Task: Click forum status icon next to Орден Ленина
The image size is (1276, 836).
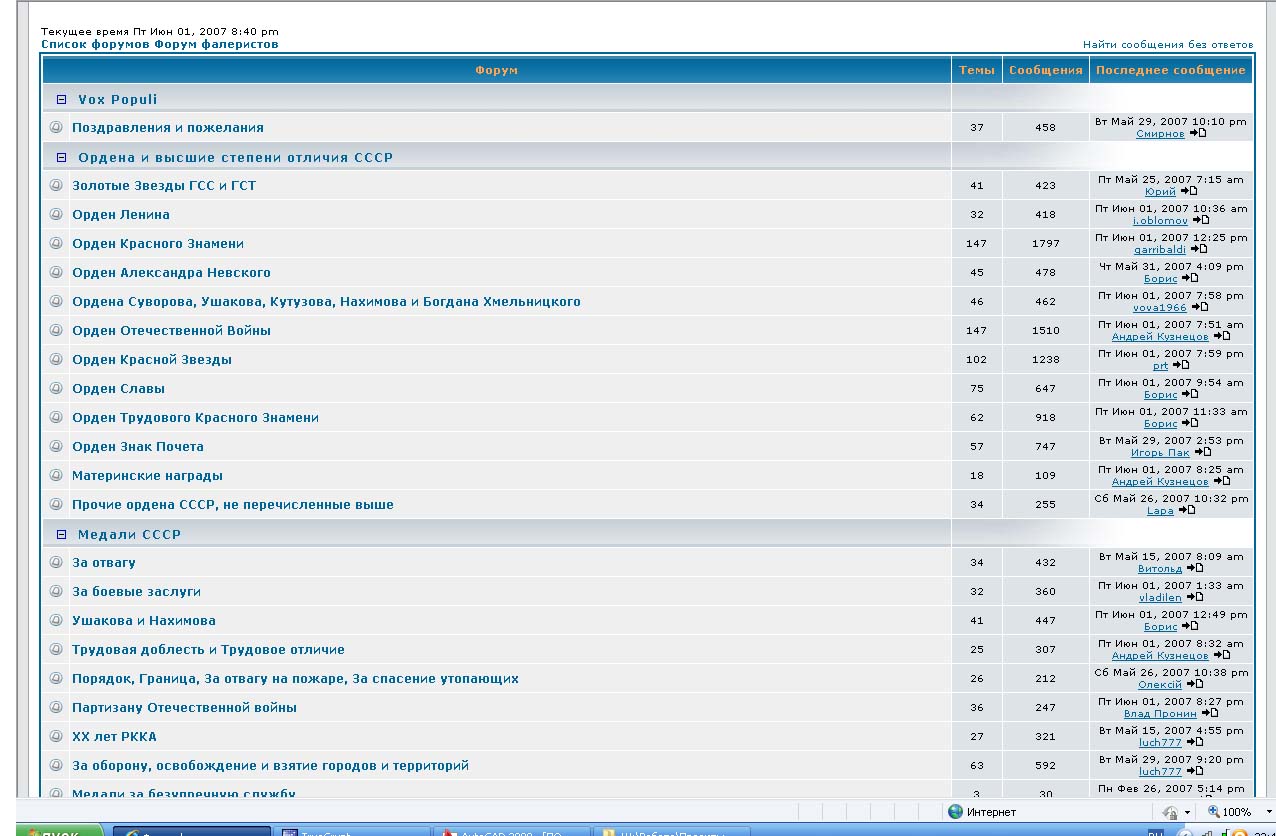Action: [x=56, y=214]
